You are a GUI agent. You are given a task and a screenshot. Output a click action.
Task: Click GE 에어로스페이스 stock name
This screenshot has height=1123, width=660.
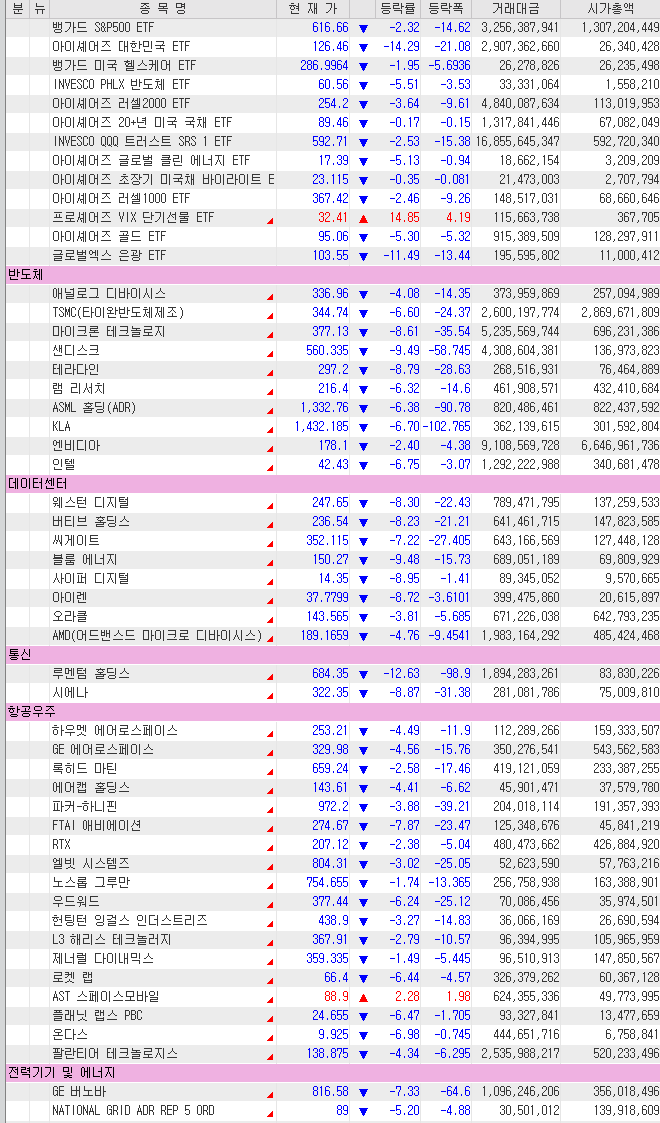pyautogui.click(x=102, y=750)
